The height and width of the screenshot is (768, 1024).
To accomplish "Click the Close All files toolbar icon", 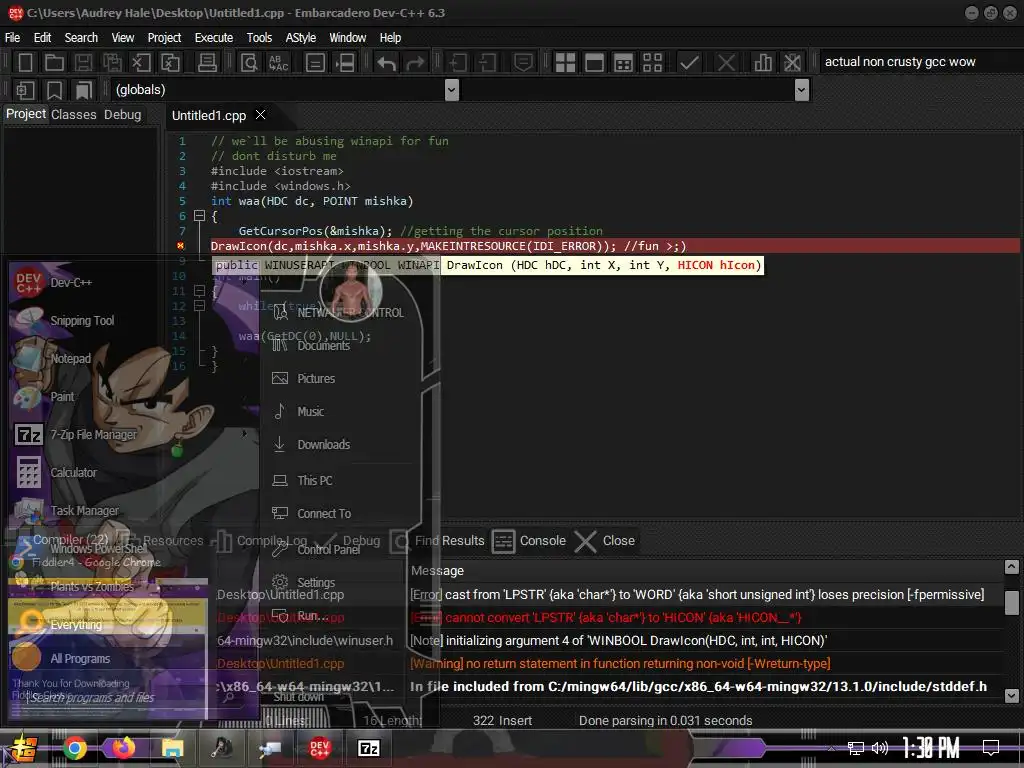I will click(170, 63).
